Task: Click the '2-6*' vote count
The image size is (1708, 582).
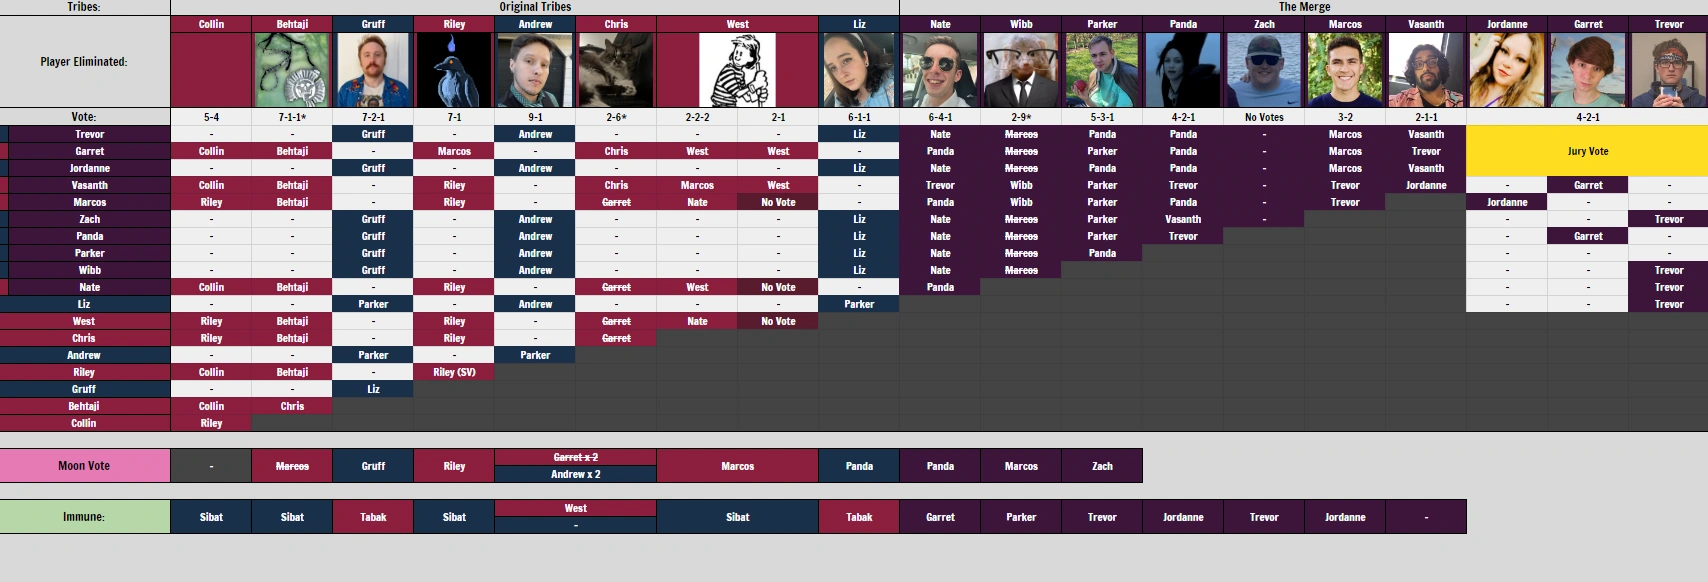Action: pyautogui.click(x=616, y=117)
